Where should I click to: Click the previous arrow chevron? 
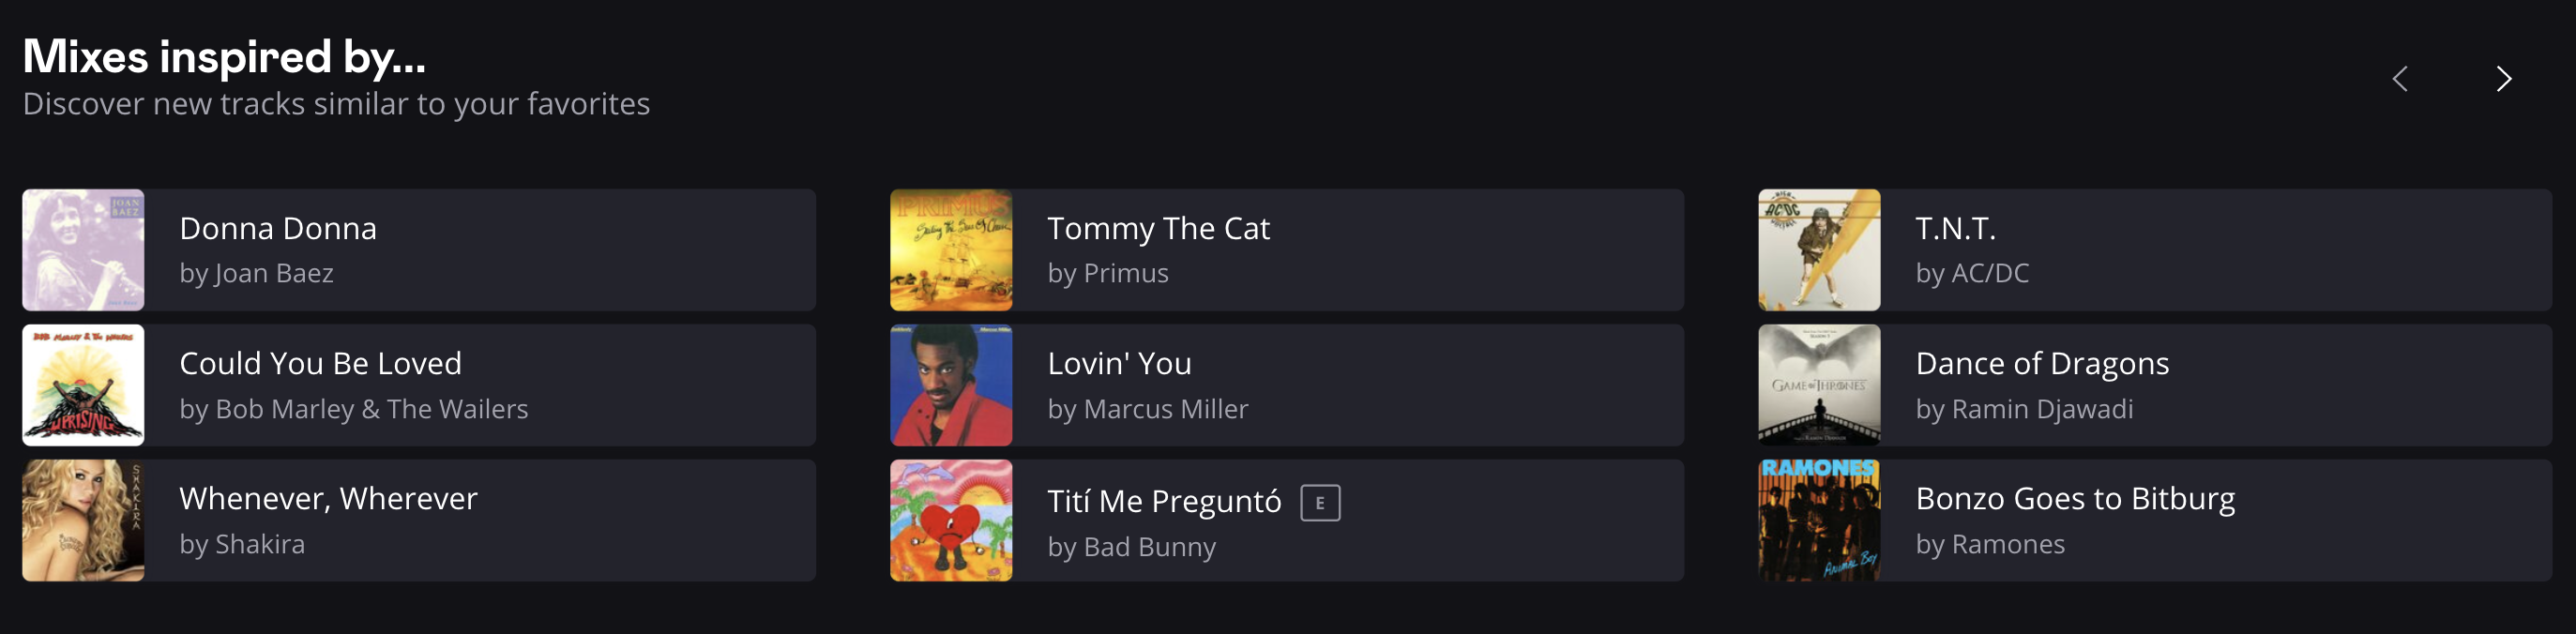pyautogui.click(x=2400, y=79)
